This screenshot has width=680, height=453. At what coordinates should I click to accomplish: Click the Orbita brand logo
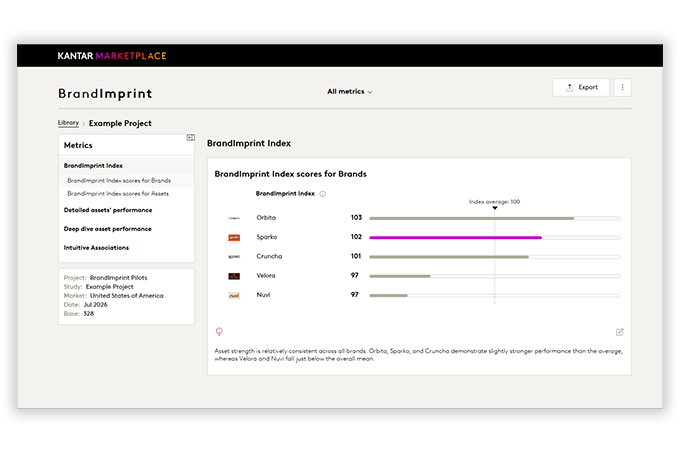tap(234, 218)
